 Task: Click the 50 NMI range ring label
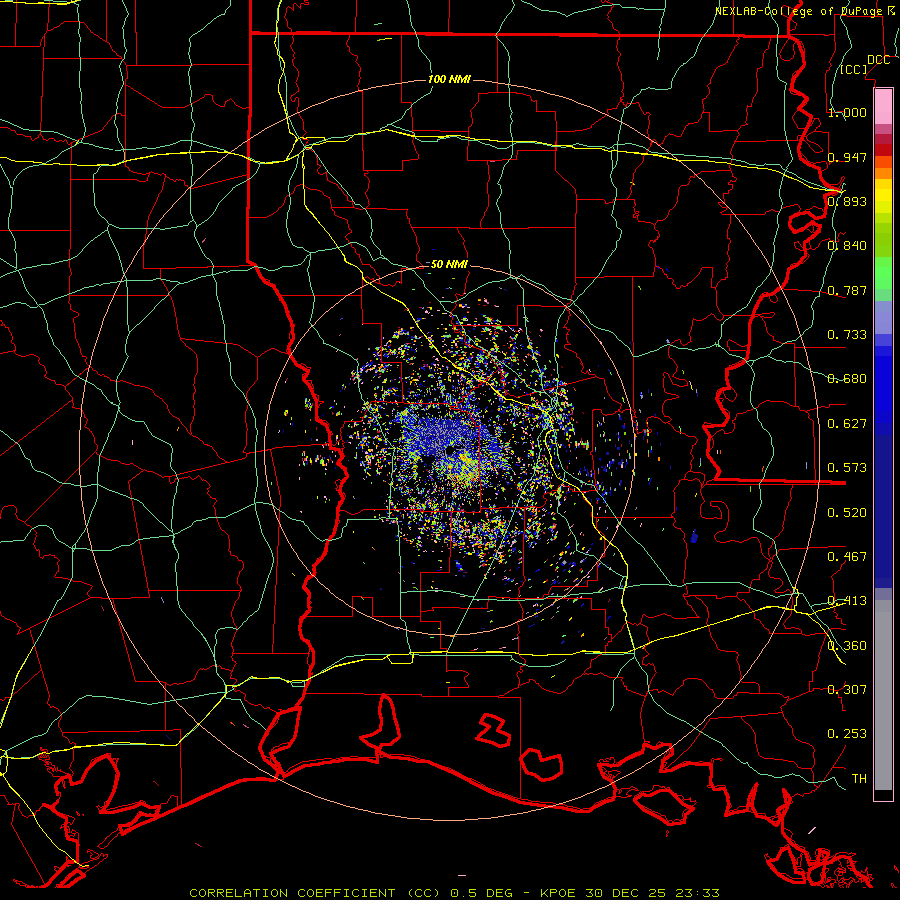[x=449, y=265]
